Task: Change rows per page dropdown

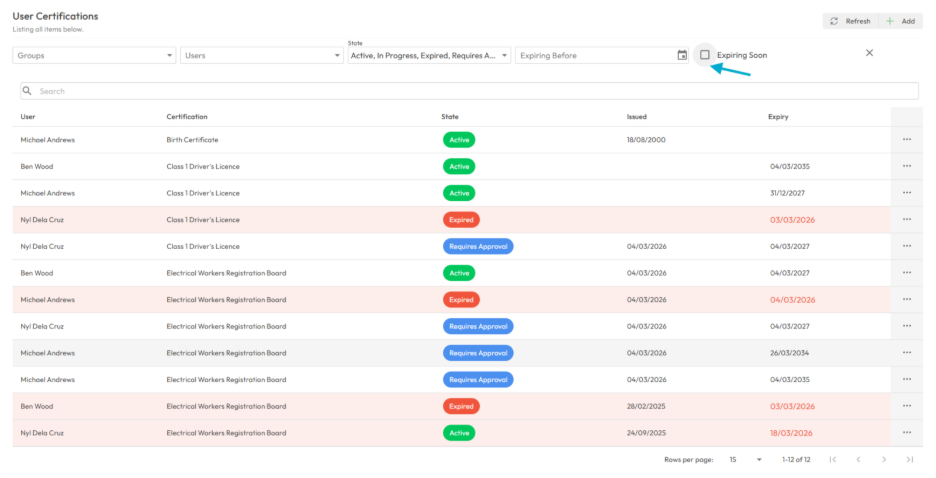Action: [x=746, y=459]
